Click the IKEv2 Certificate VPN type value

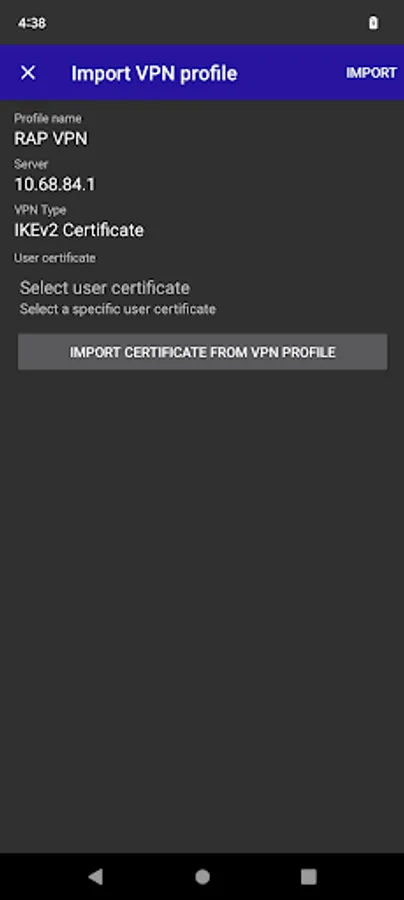79,230
